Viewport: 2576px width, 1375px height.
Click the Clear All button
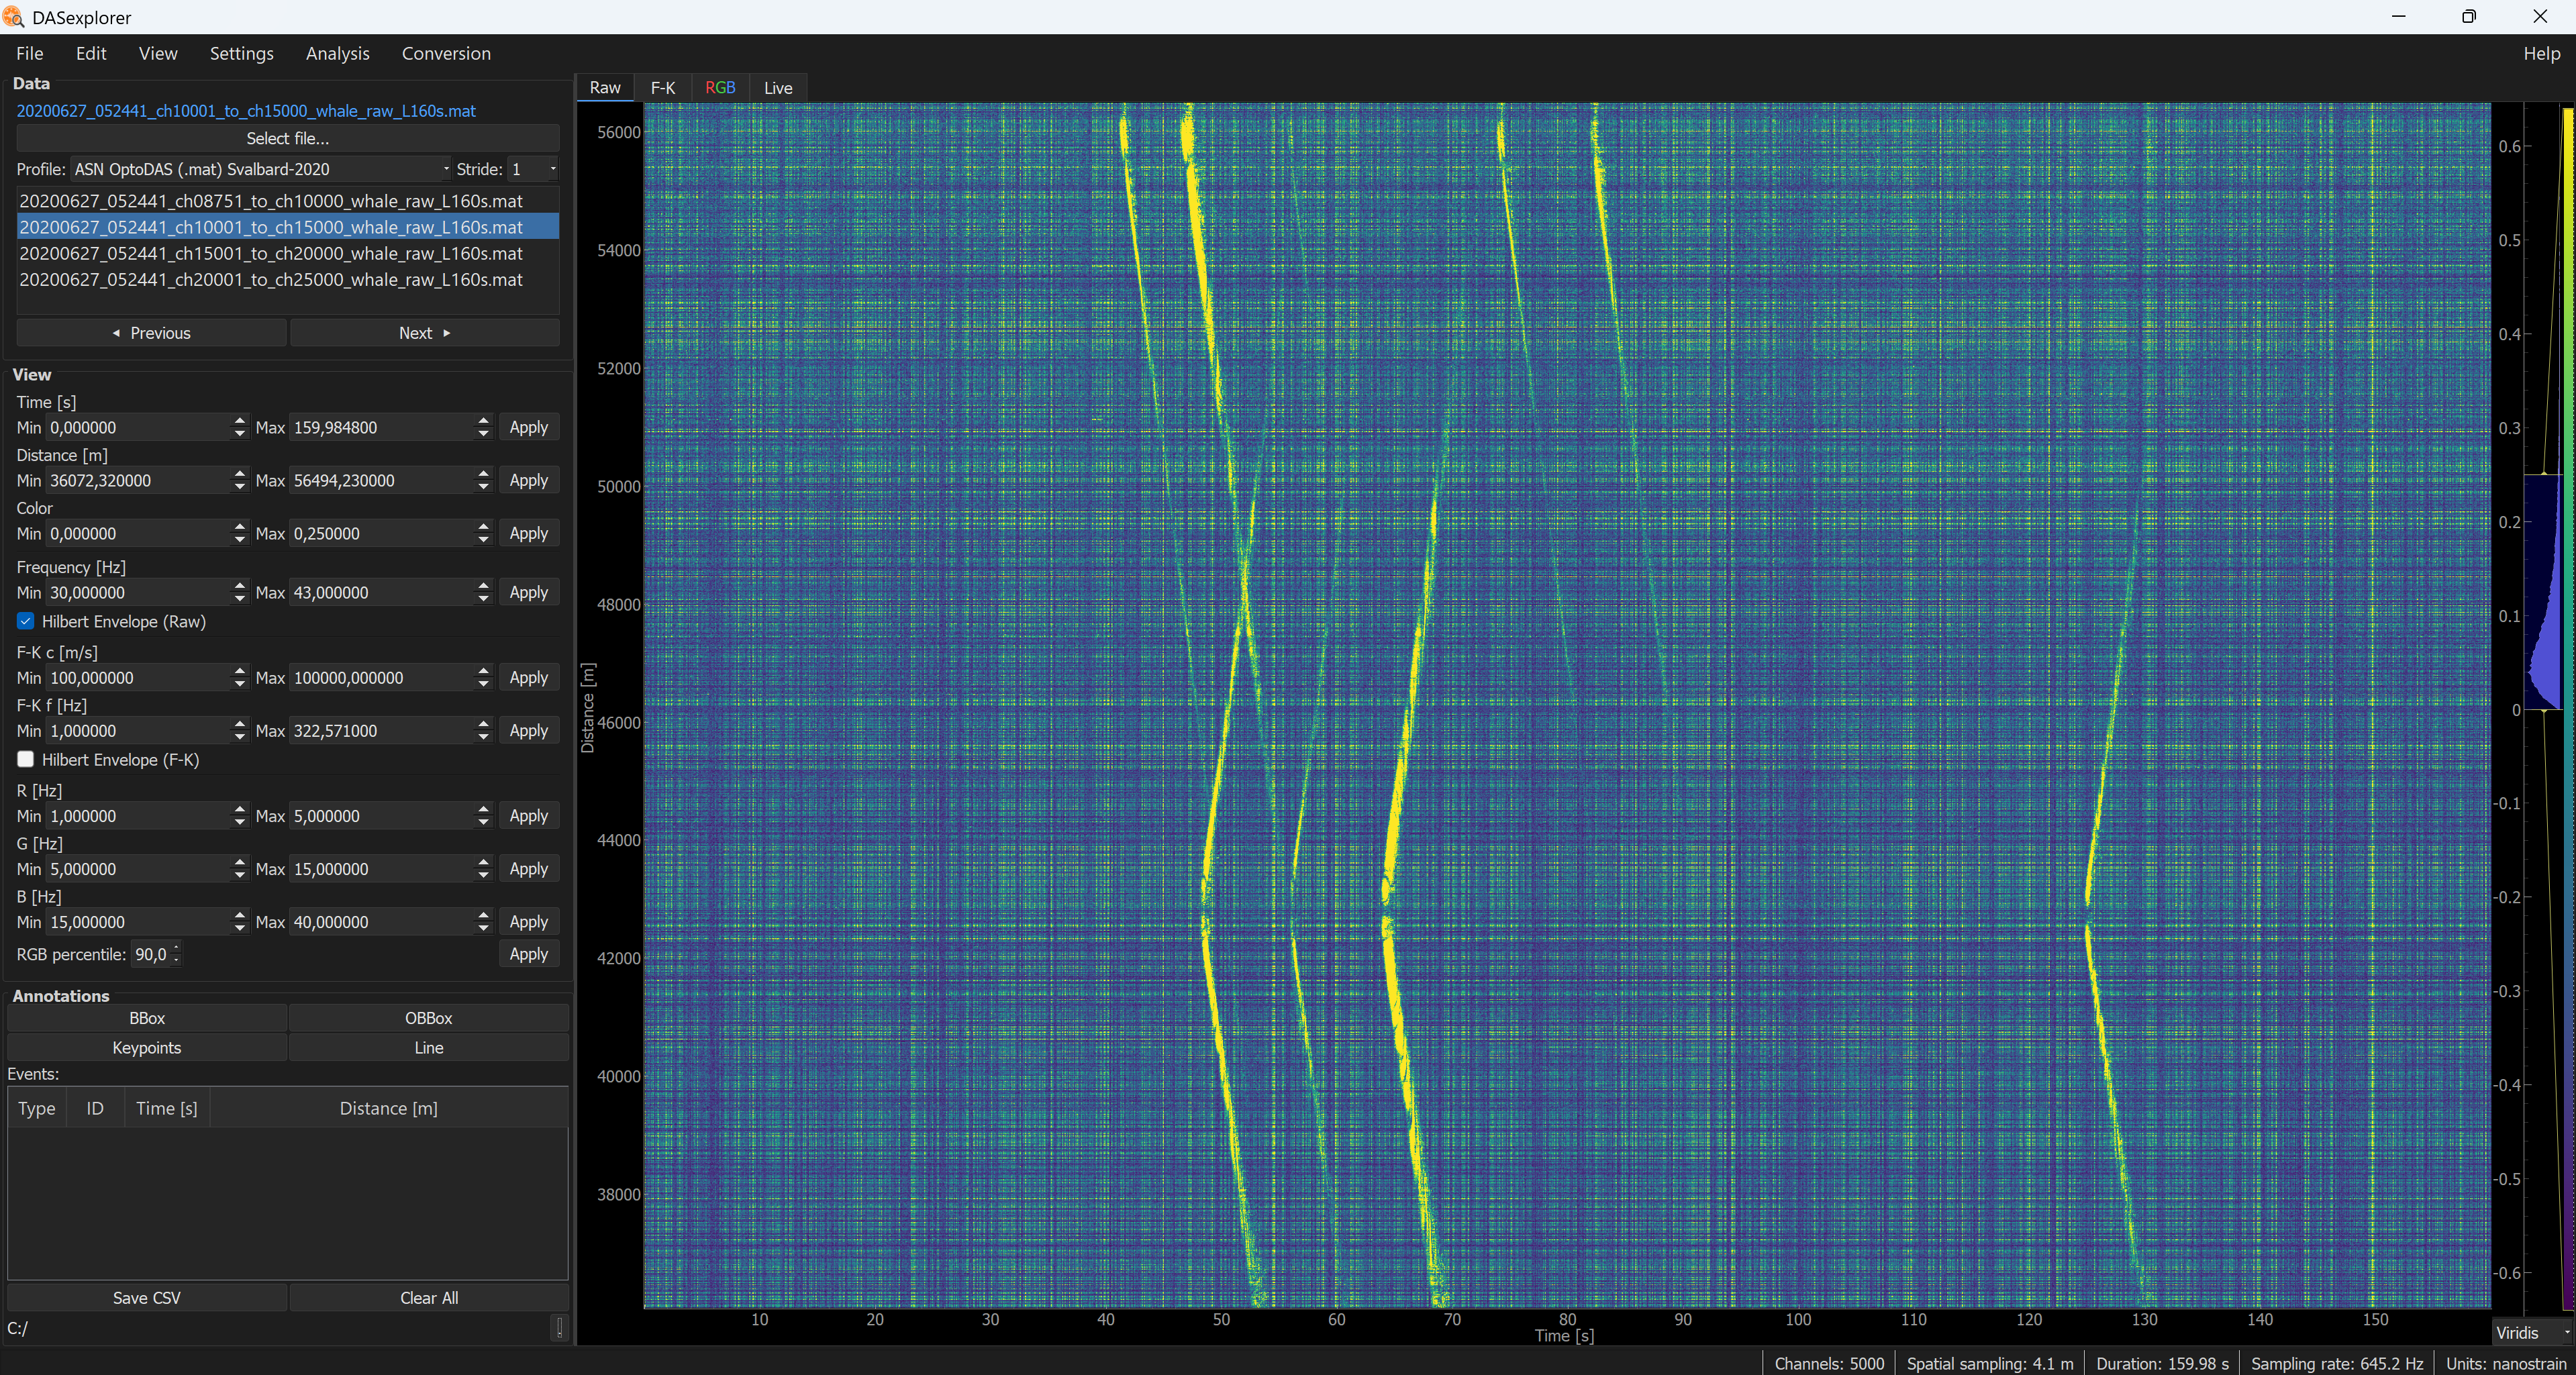tap(429, 1297)
